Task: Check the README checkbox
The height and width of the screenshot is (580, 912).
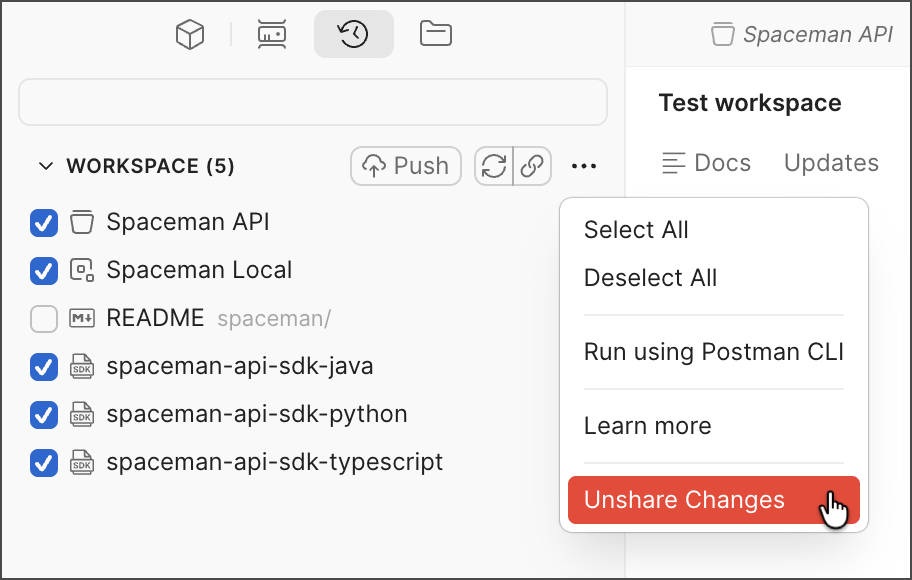Action: [x=44, y=319]
